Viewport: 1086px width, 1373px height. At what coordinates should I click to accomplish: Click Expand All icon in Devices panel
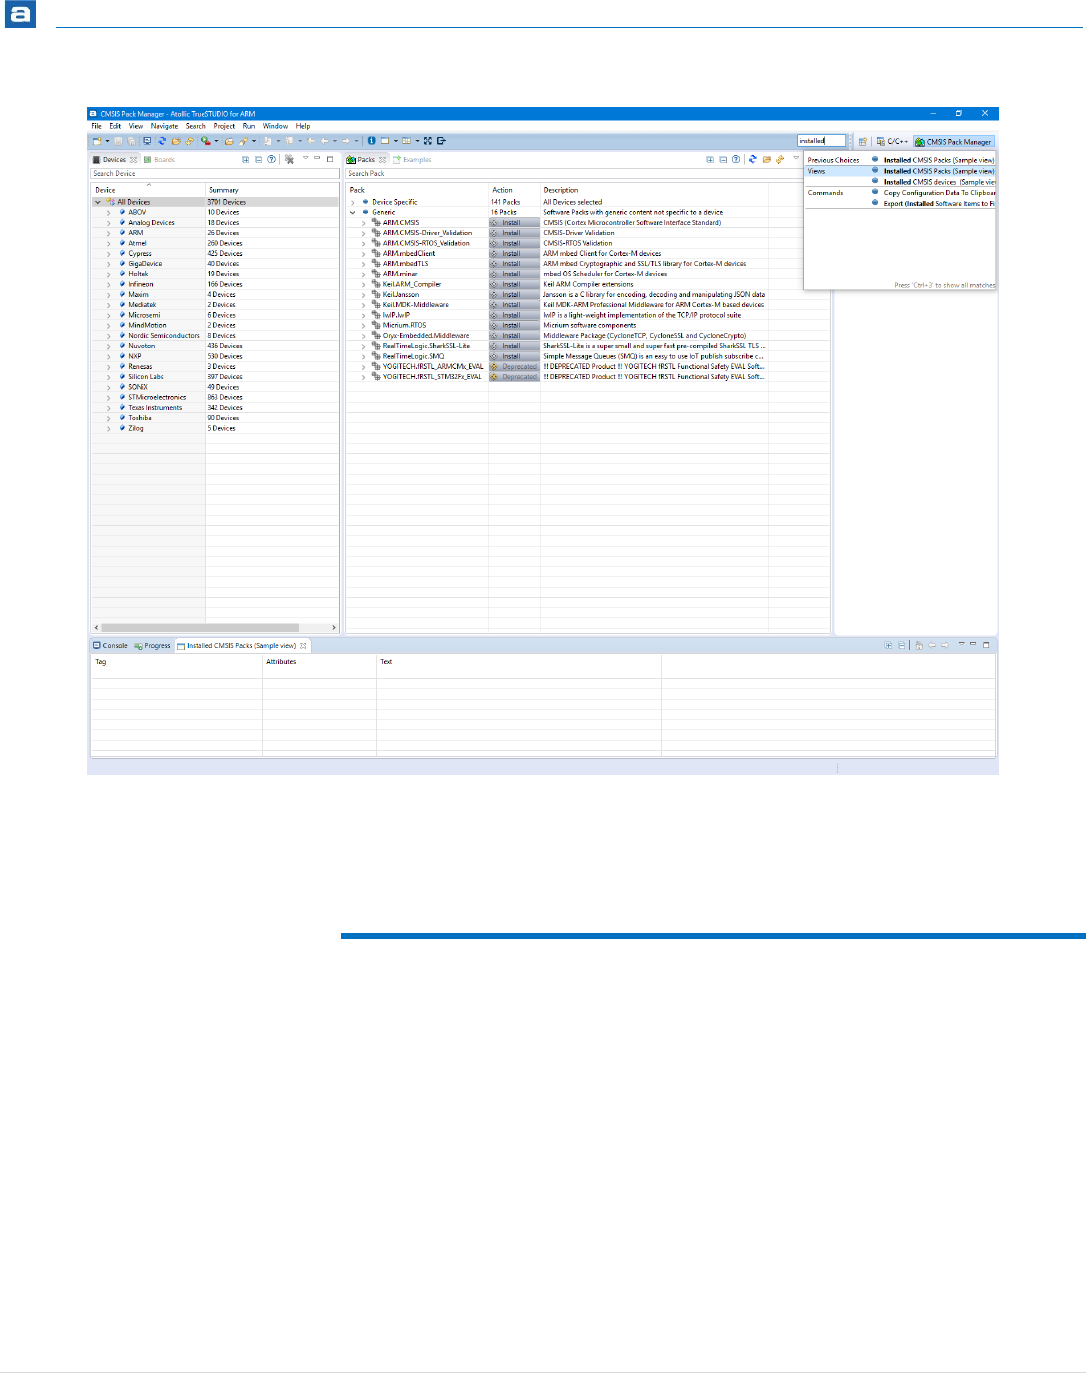pos(246,159)
